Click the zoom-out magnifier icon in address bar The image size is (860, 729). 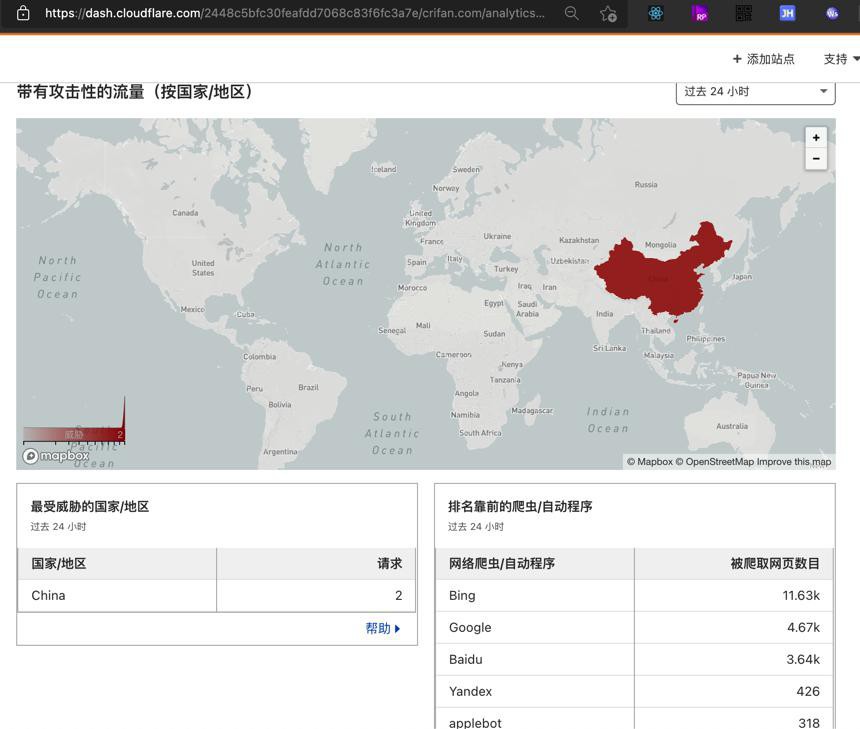point(572,13)
